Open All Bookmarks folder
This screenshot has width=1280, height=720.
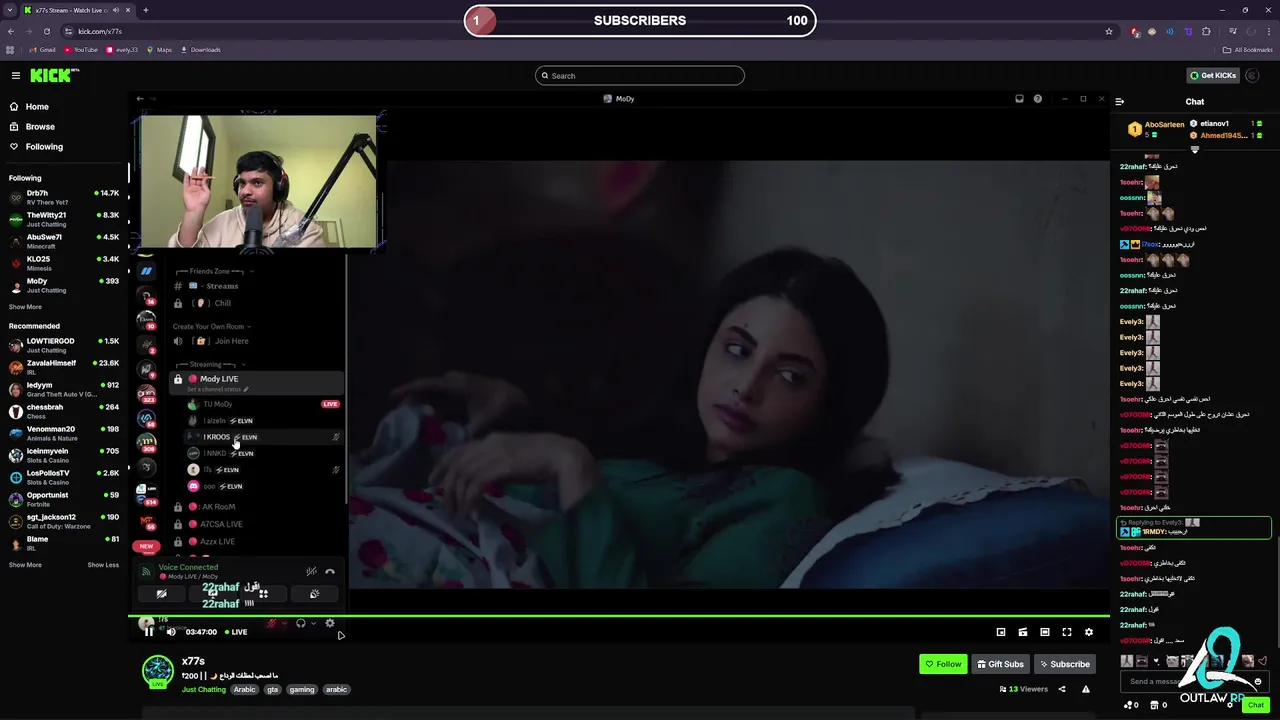tap(1248, 50)
